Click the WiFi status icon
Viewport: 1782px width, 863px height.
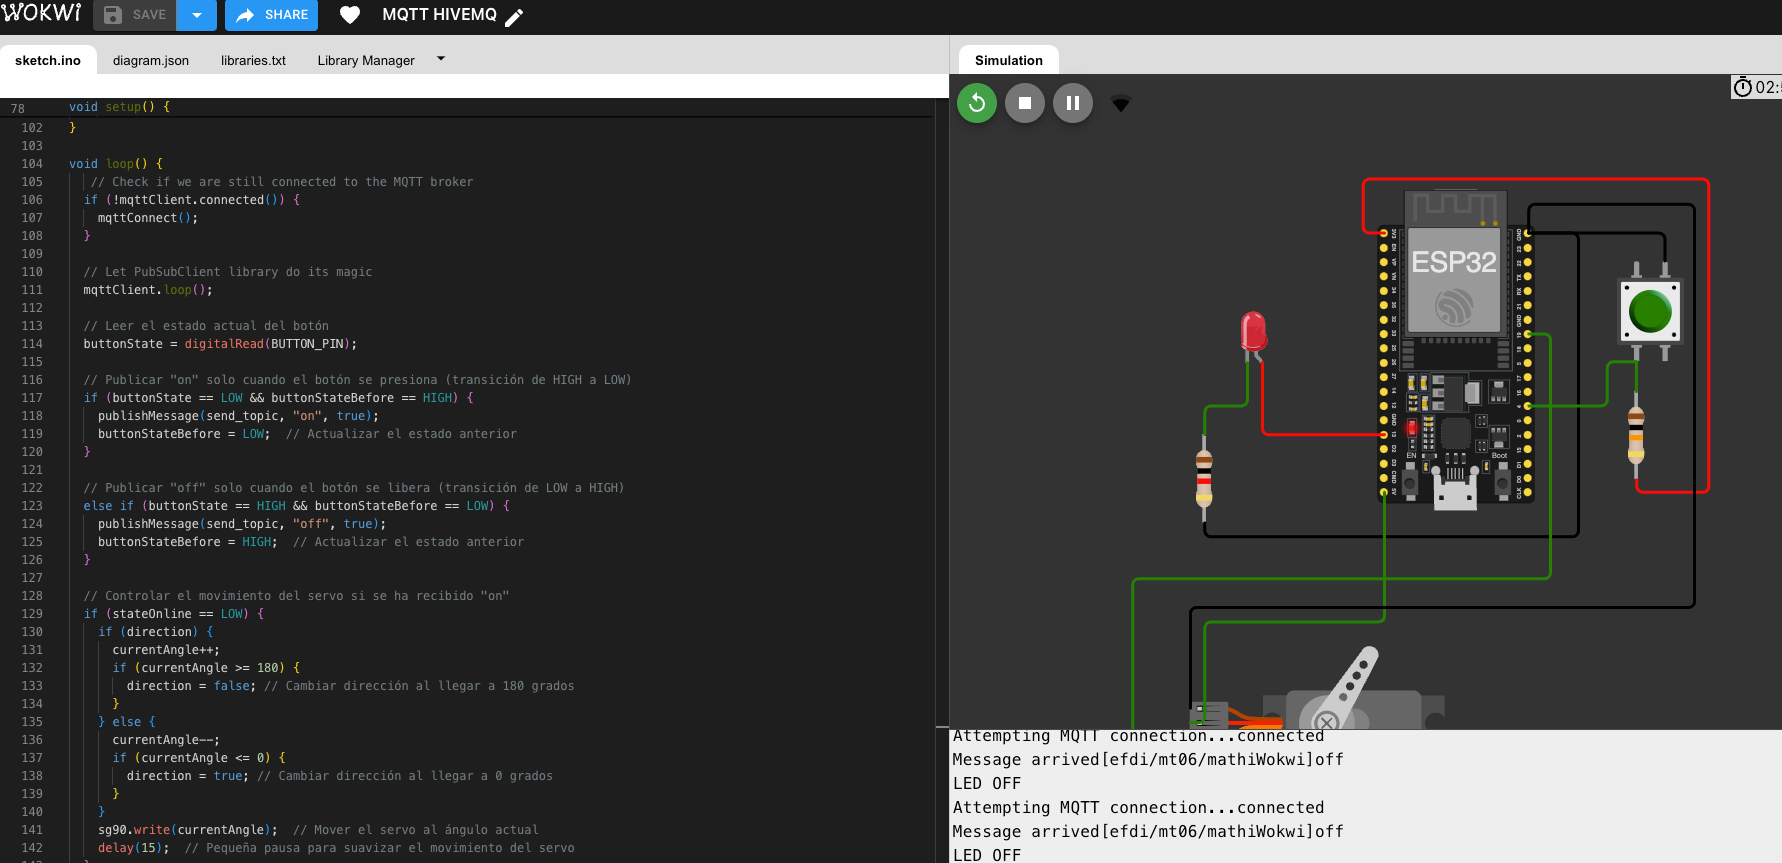1121,103
